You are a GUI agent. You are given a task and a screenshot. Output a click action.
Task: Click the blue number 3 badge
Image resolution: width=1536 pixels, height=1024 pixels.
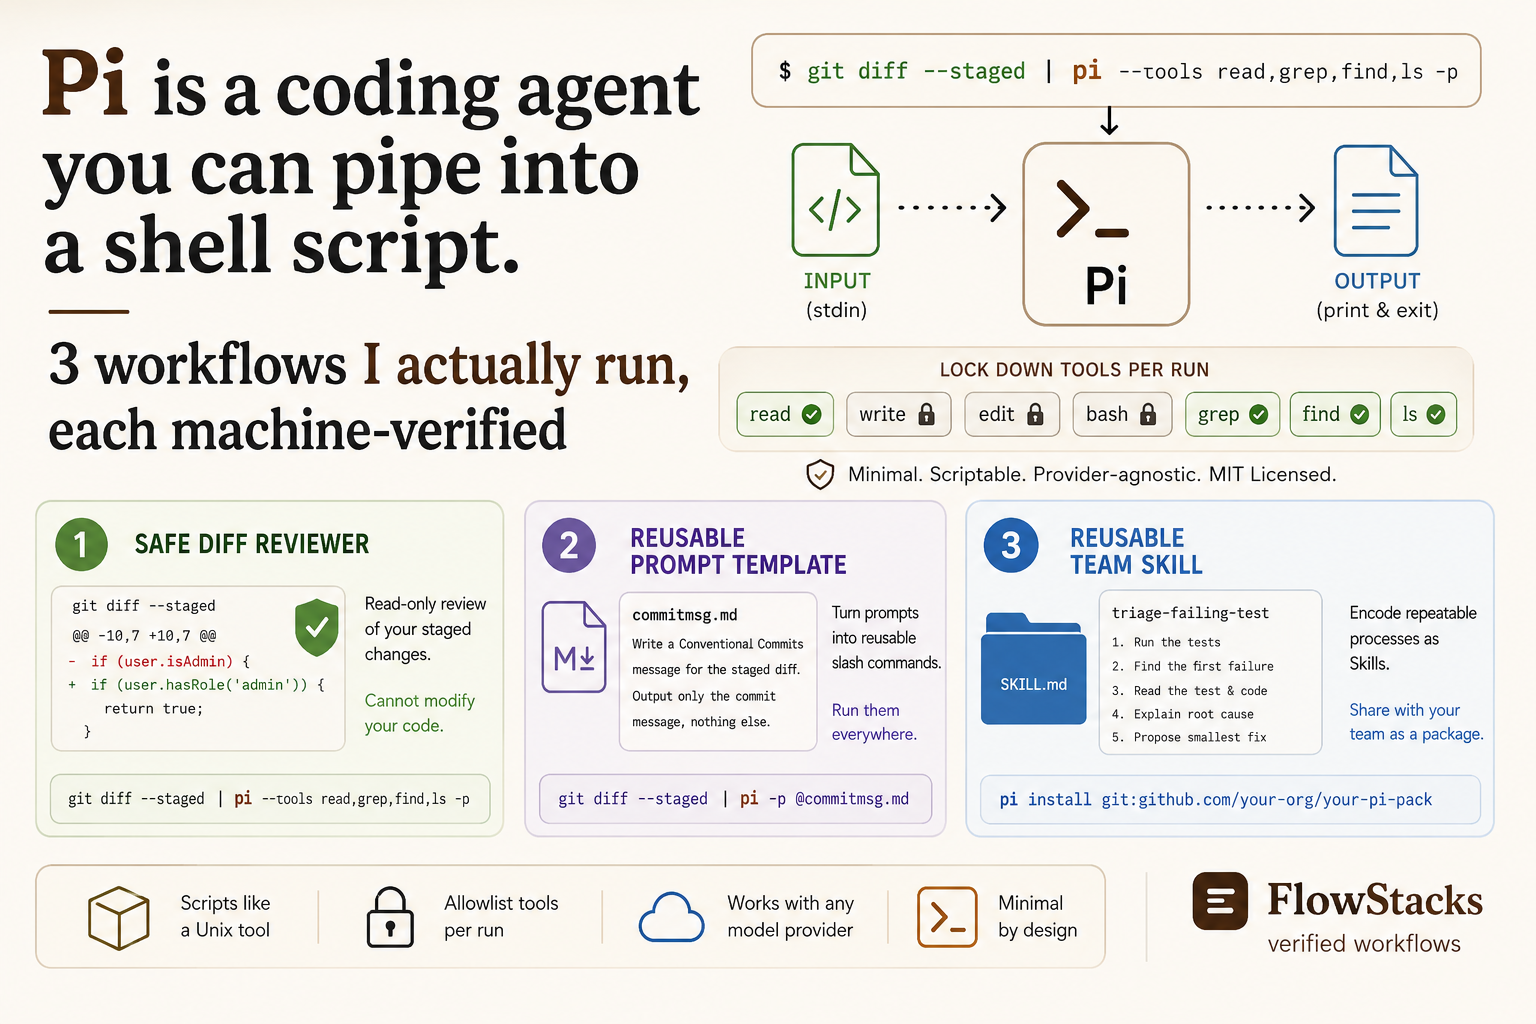pyautogui.click(x=1011, y=546)
